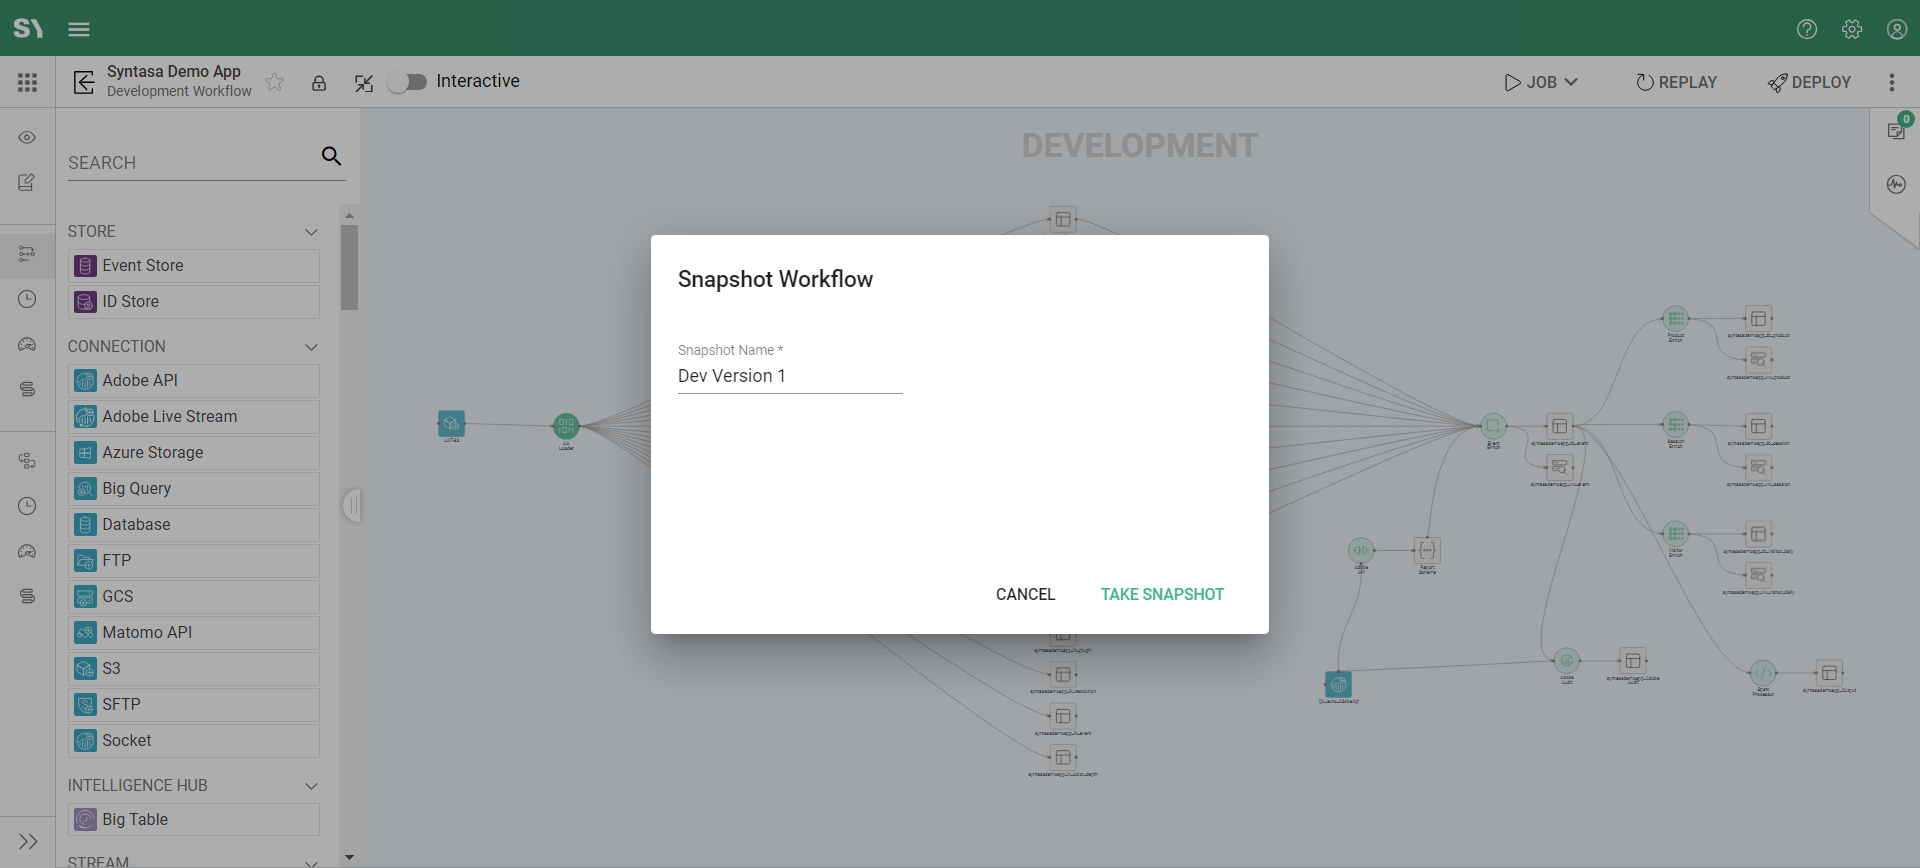
Task: Click the TAKE SNAPSHOT button
Action: [x=1162, y=594]
